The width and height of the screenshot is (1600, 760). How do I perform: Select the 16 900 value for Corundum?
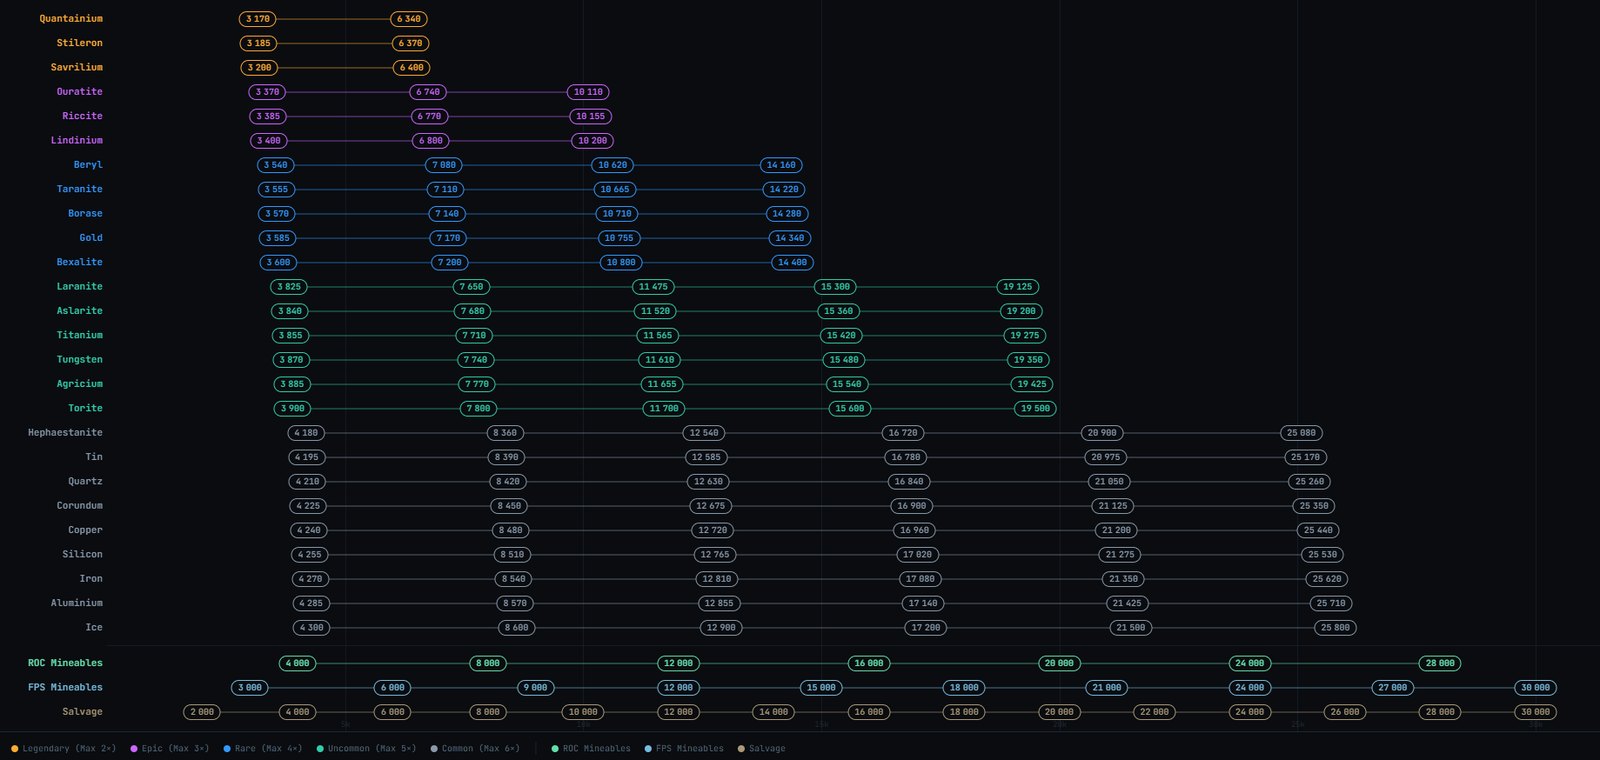(x=912, y=506)
